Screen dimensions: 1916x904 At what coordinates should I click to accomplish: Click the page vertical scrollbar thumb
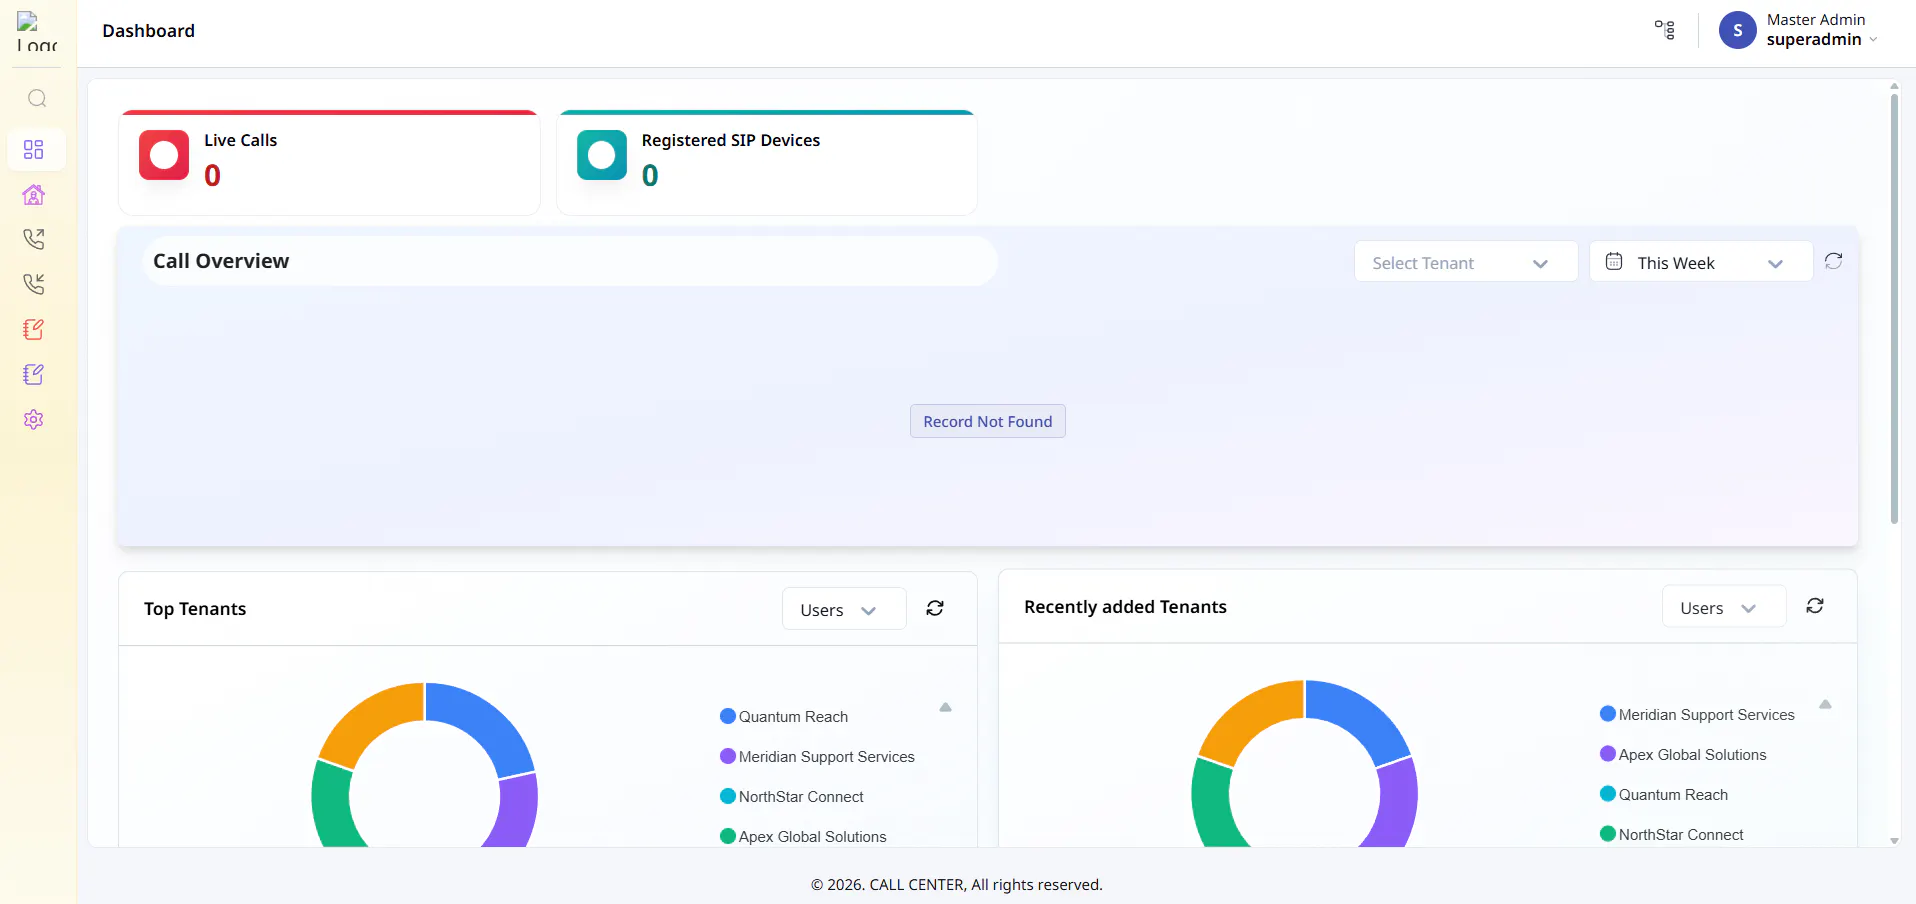(1894, 308)
